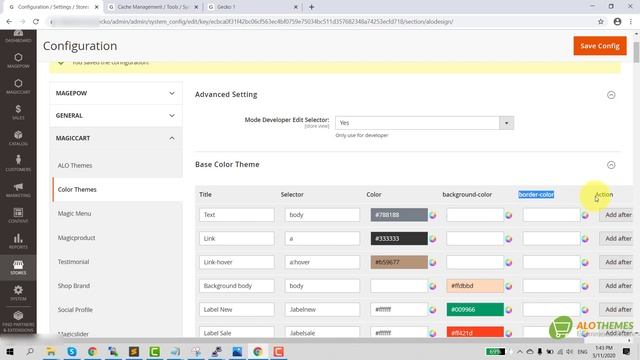Click Add after on Link row
This screenshot has width=640, height=360.
click(x=616, y=238)
